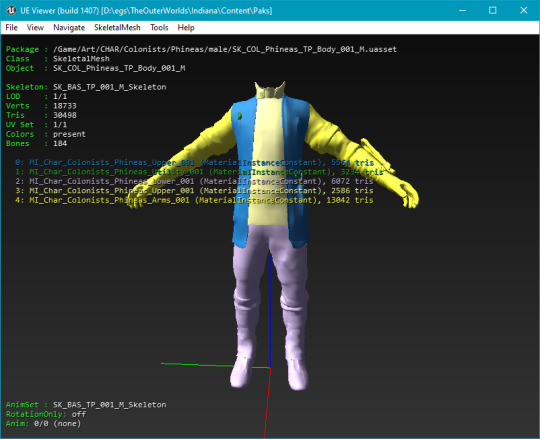Maximize the UE Viewer window
The height and width of the screenshot is (439, 540).
coord(493,10)
